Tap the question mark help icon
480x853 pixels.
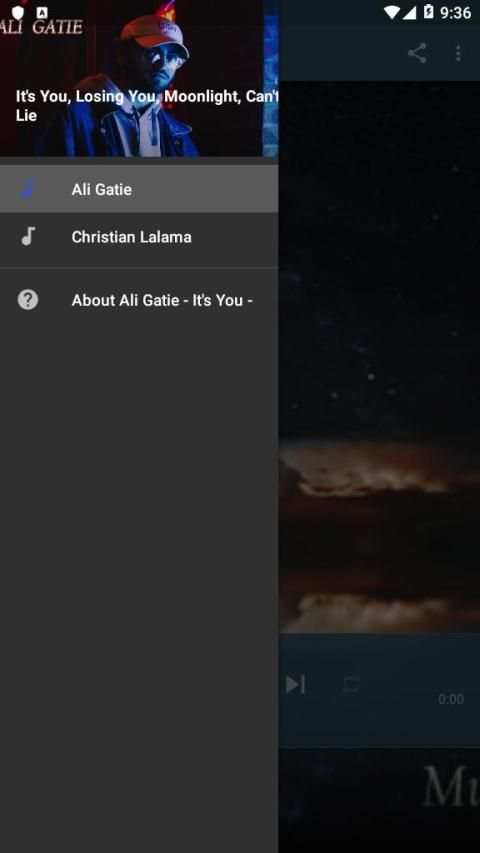tap(28, 300)
